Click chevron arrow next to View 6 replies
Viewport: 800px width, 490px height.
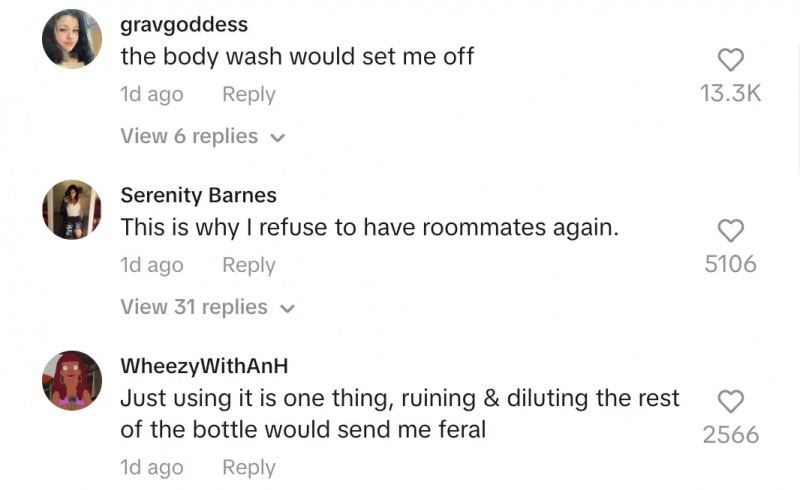[x=277, y=138]
